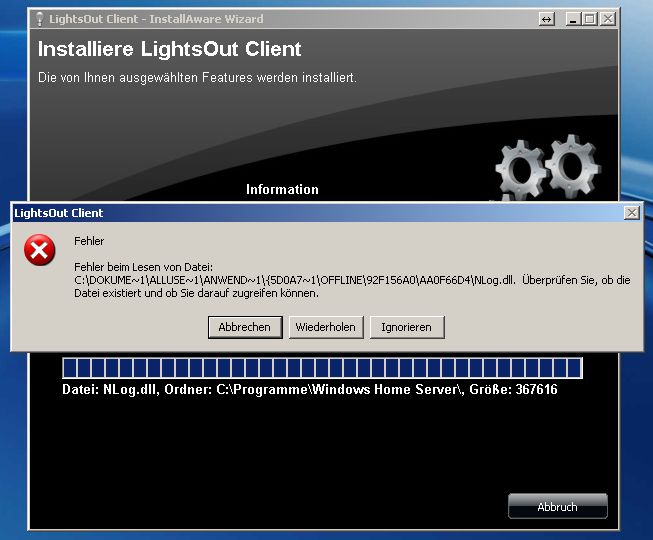Click 'Installiere LightsOut Client' heading

tap(169, 49)
